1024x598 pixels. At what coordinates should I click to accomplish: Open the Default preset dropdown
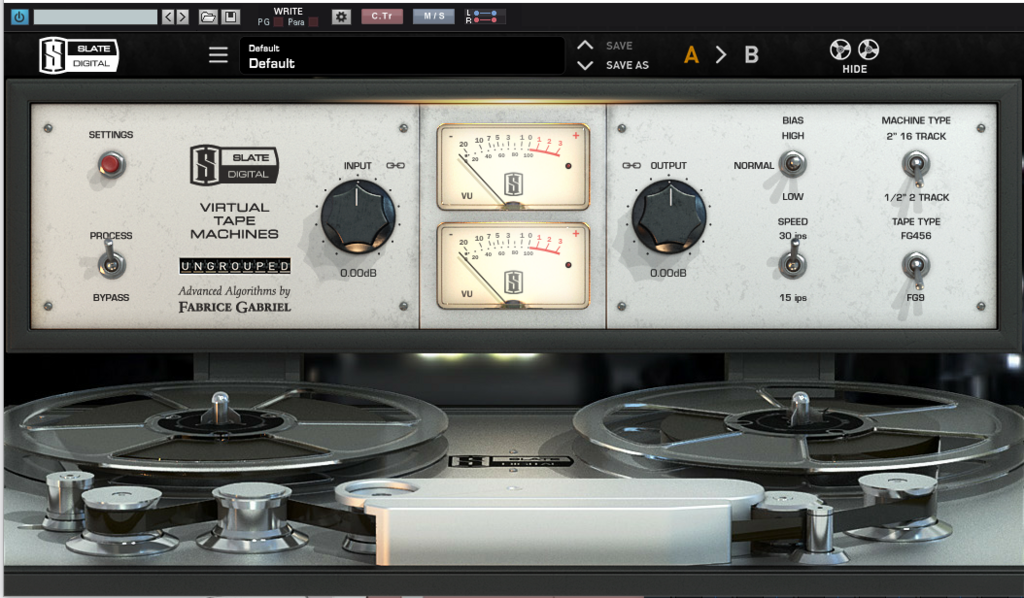coord(402,55)
